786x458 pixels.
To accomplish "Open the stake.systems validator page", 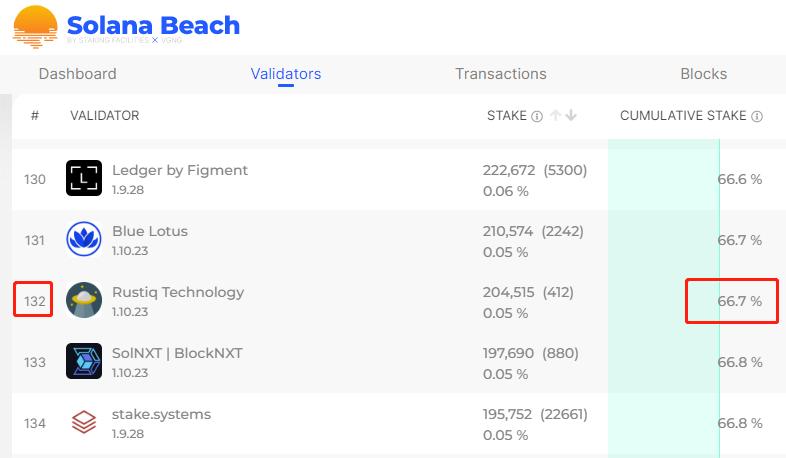I will click(x=161, y=414).
